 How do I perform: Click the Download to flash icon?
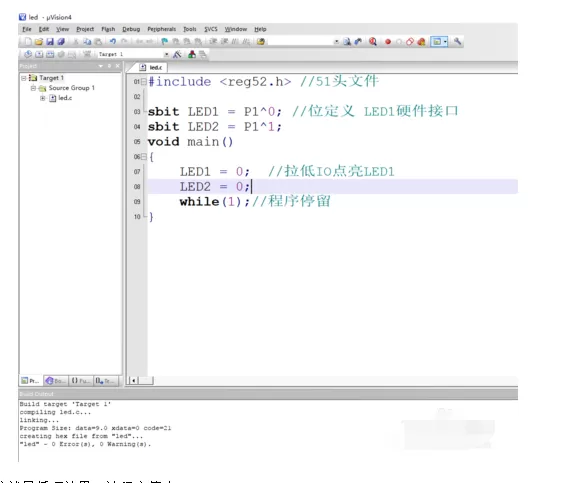point(87,54)
